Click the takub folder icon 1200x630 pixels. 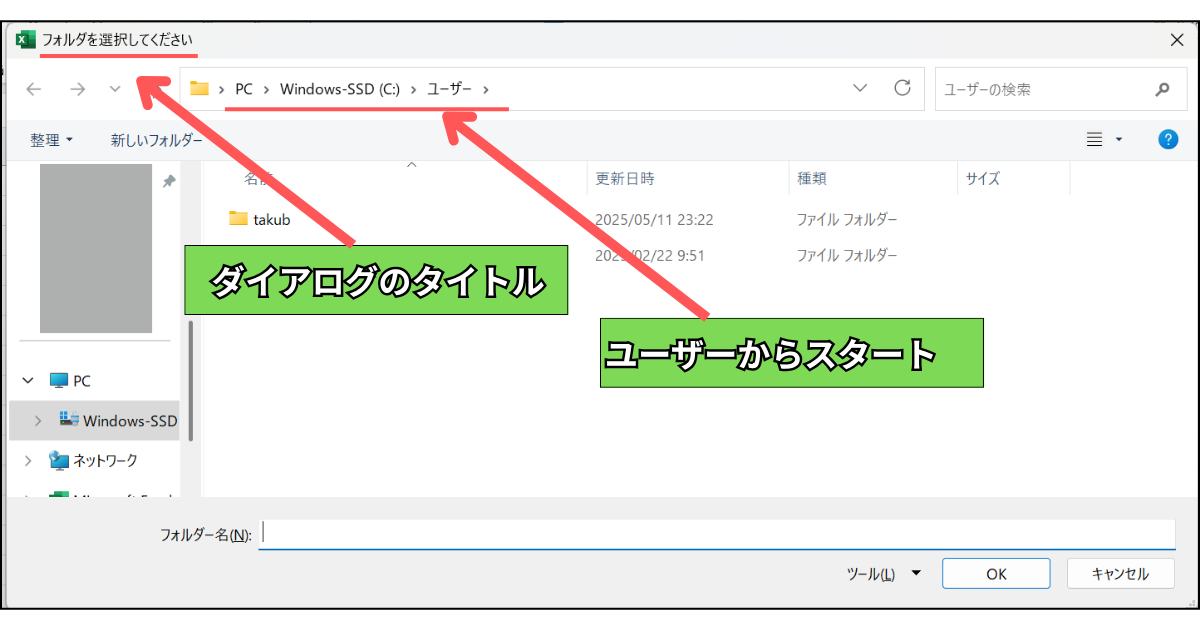238,218
